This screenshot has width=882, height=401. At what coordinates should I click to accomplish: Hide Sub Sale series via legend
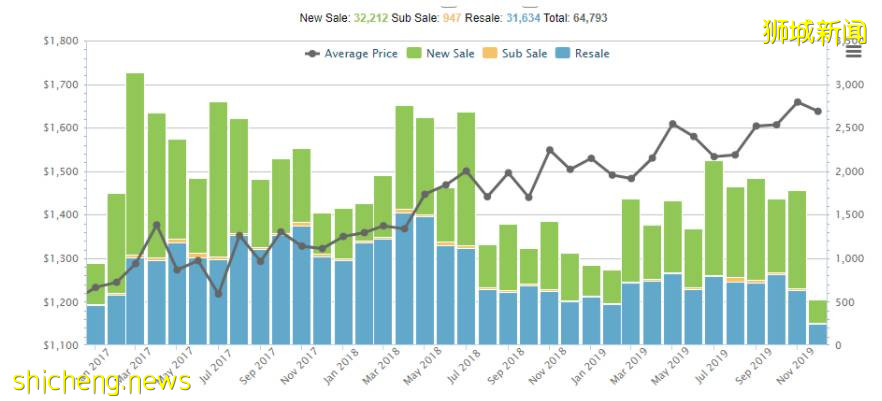(x=523, y=54)
